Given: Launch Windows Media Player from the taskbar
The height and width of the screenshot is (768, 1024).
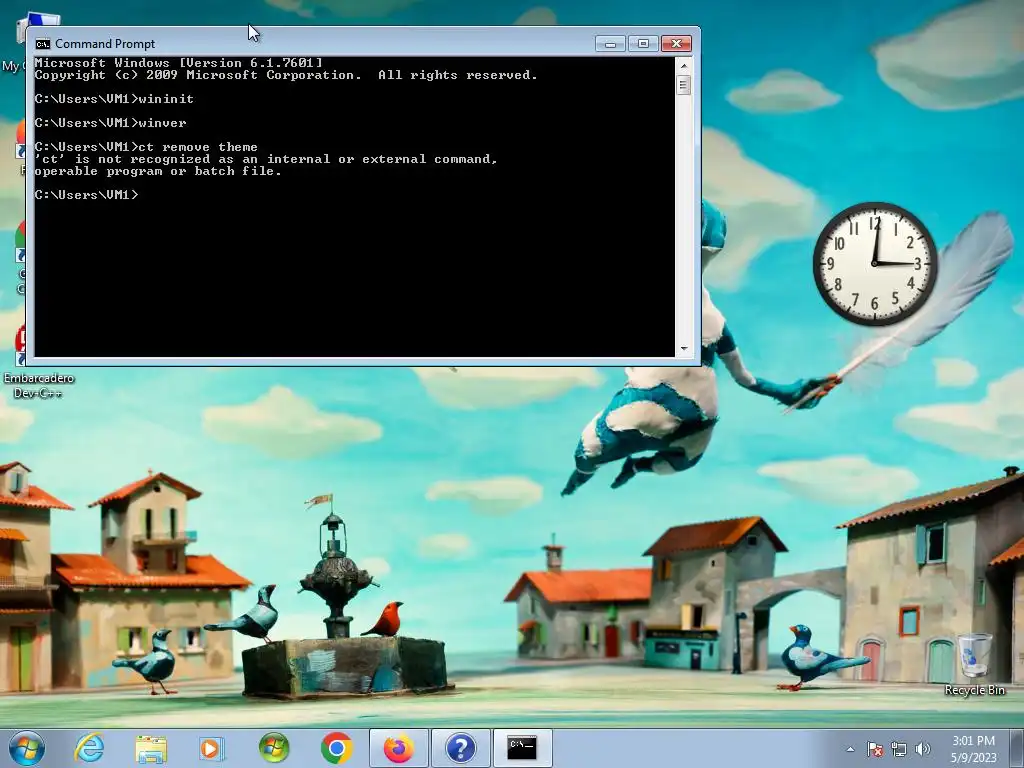Looking at the screenshot, I should click(x=212, y=748).
